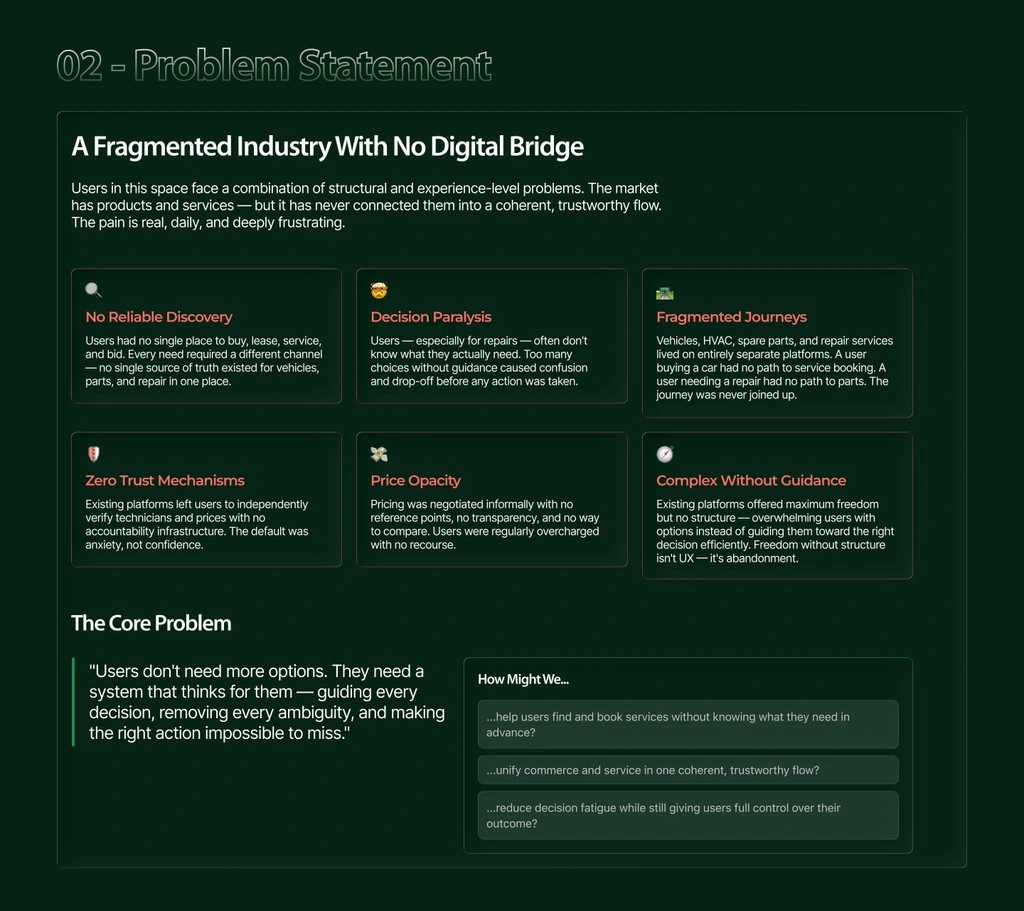Select the 'unify commerce and service' prompt
Viewport: 1024px width, 911px height.
688,770
